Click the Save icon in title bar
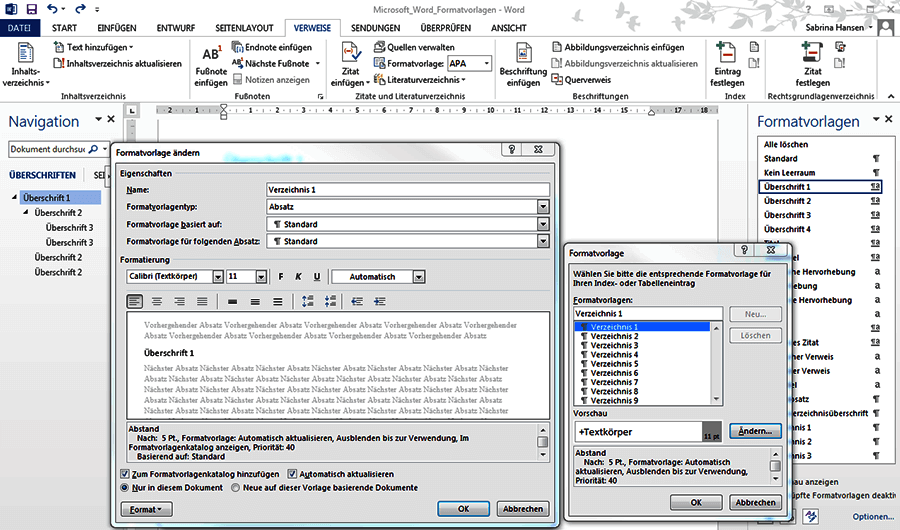900x530 pixels. tap(32, 9)
